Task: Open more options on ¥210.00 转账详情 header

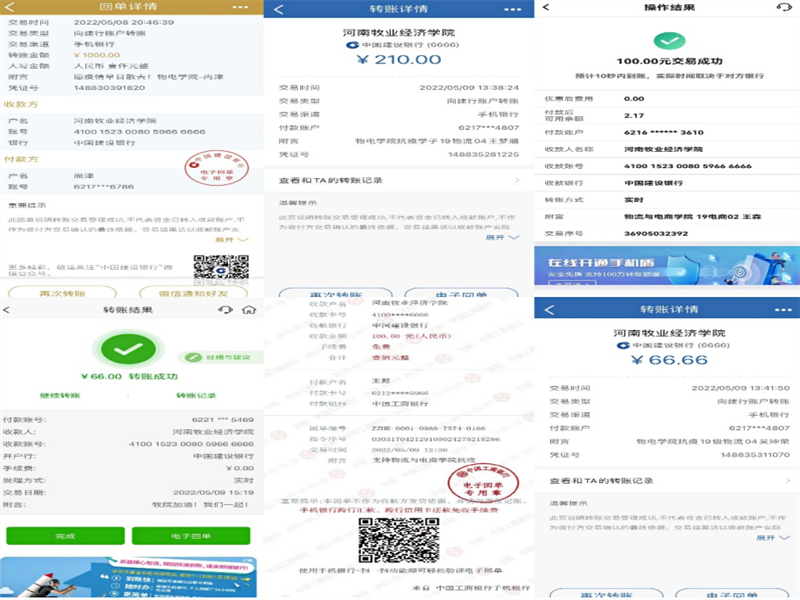Action: (x=513, y=9)
